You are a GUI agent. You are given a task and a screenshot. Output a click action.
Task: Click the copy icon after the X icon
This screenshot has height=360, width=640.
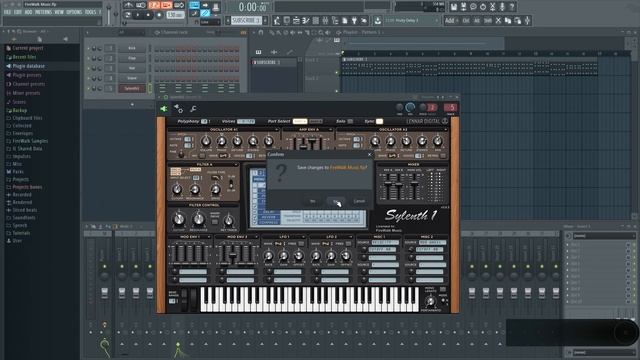tap(508, 20)
